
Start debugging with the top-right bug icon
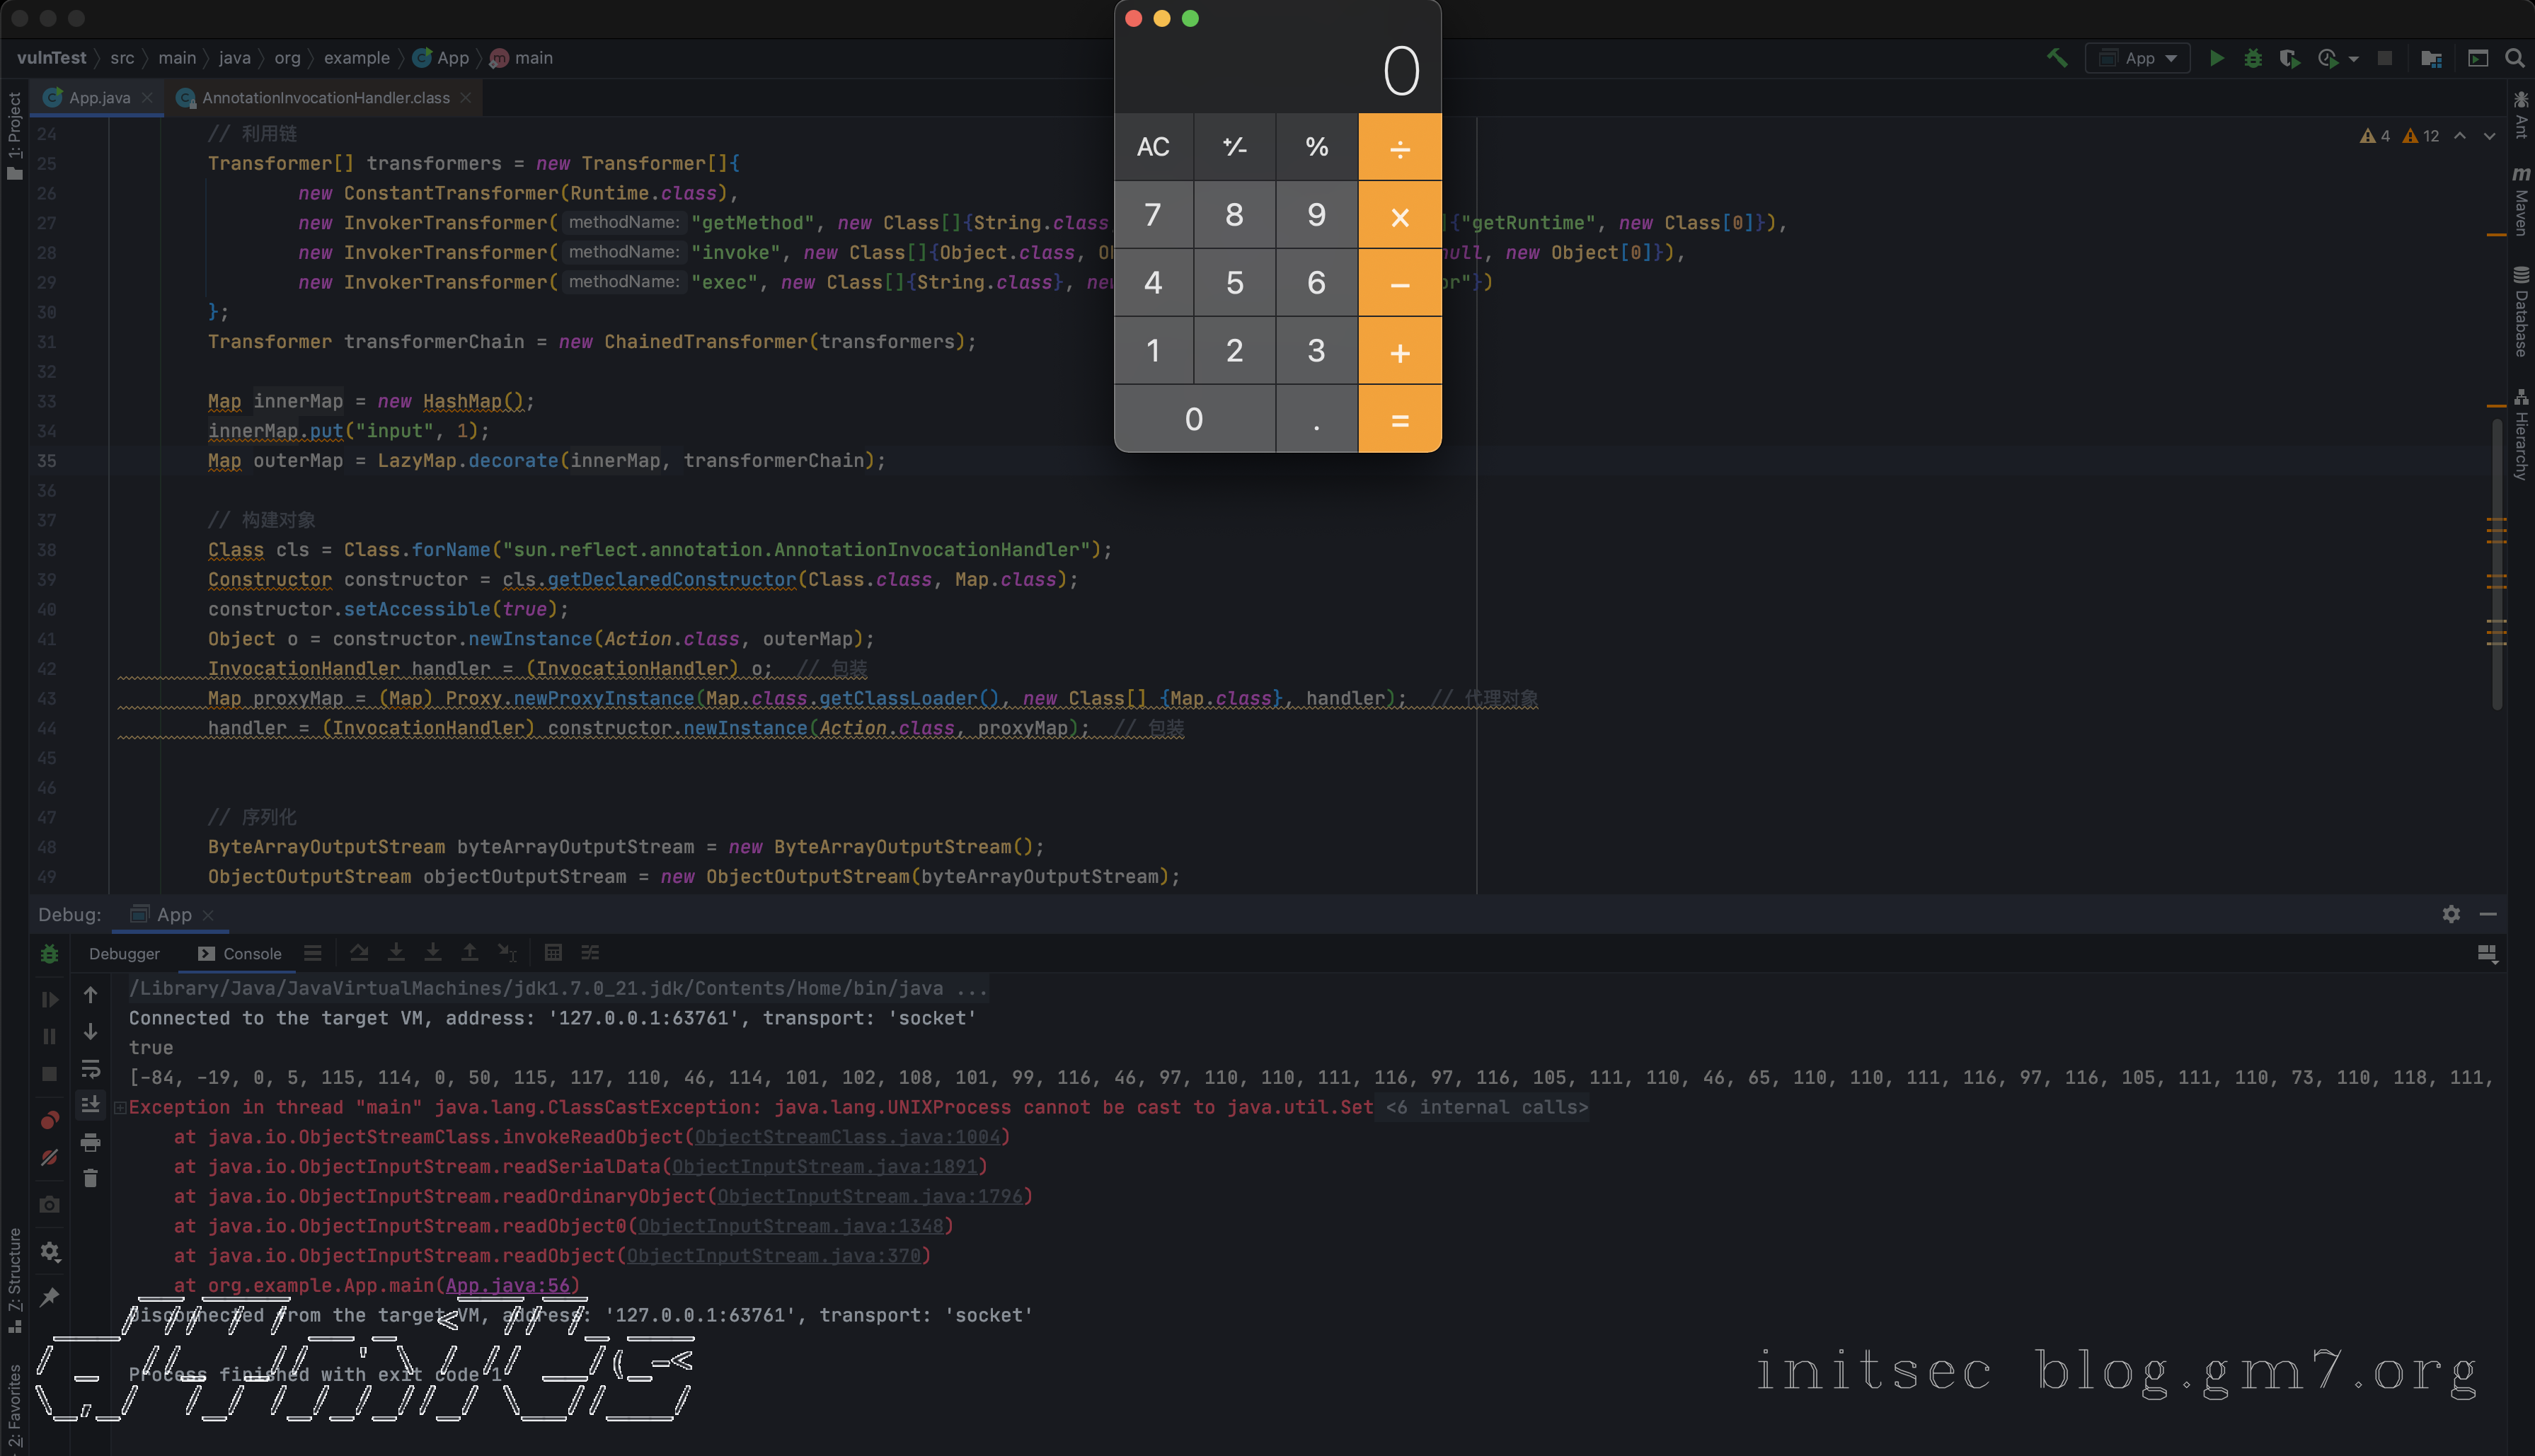click(2252, 58)
